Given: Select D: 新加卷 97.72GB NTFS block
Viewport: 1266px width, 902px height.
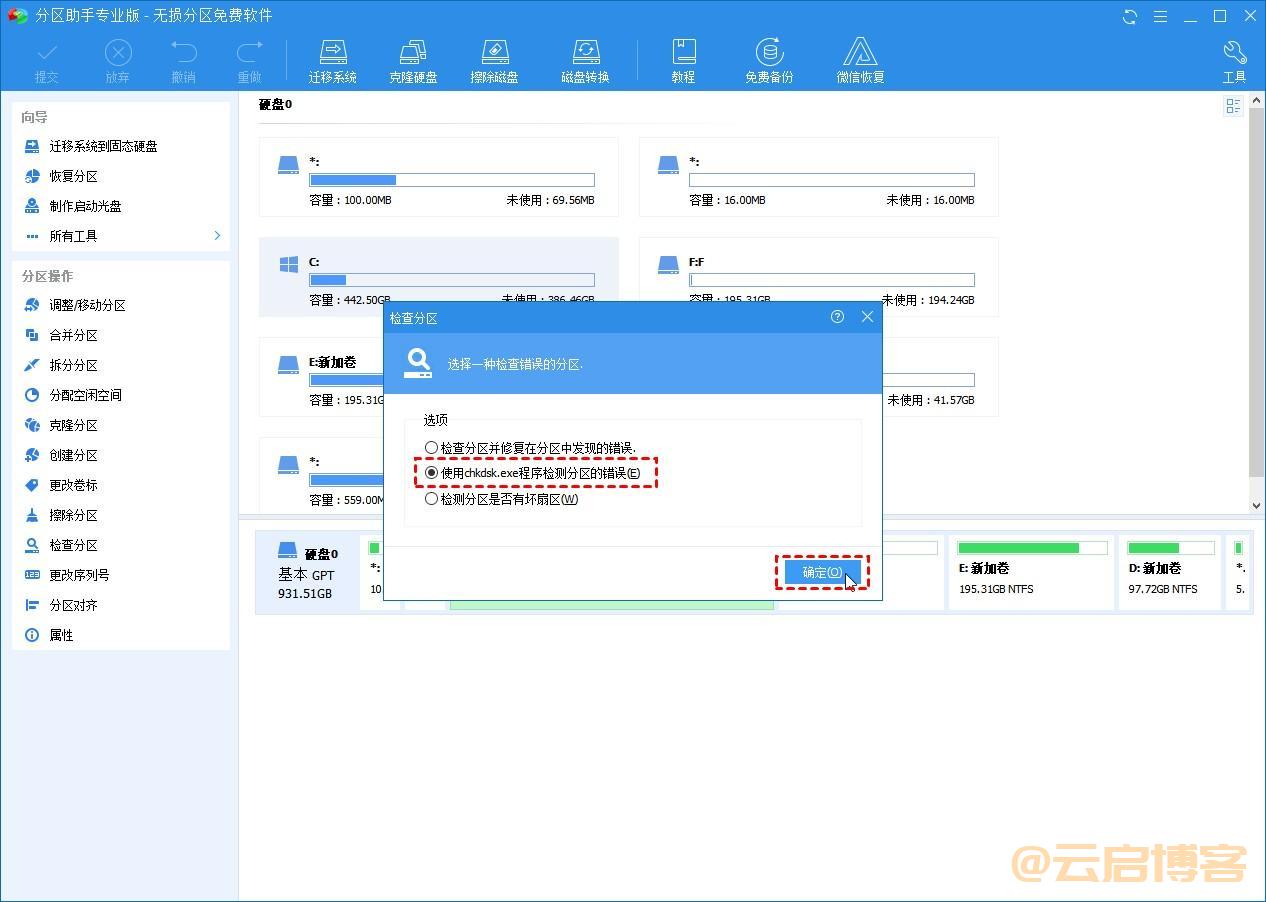Looking at the screenshot, I should point(1170,572).
